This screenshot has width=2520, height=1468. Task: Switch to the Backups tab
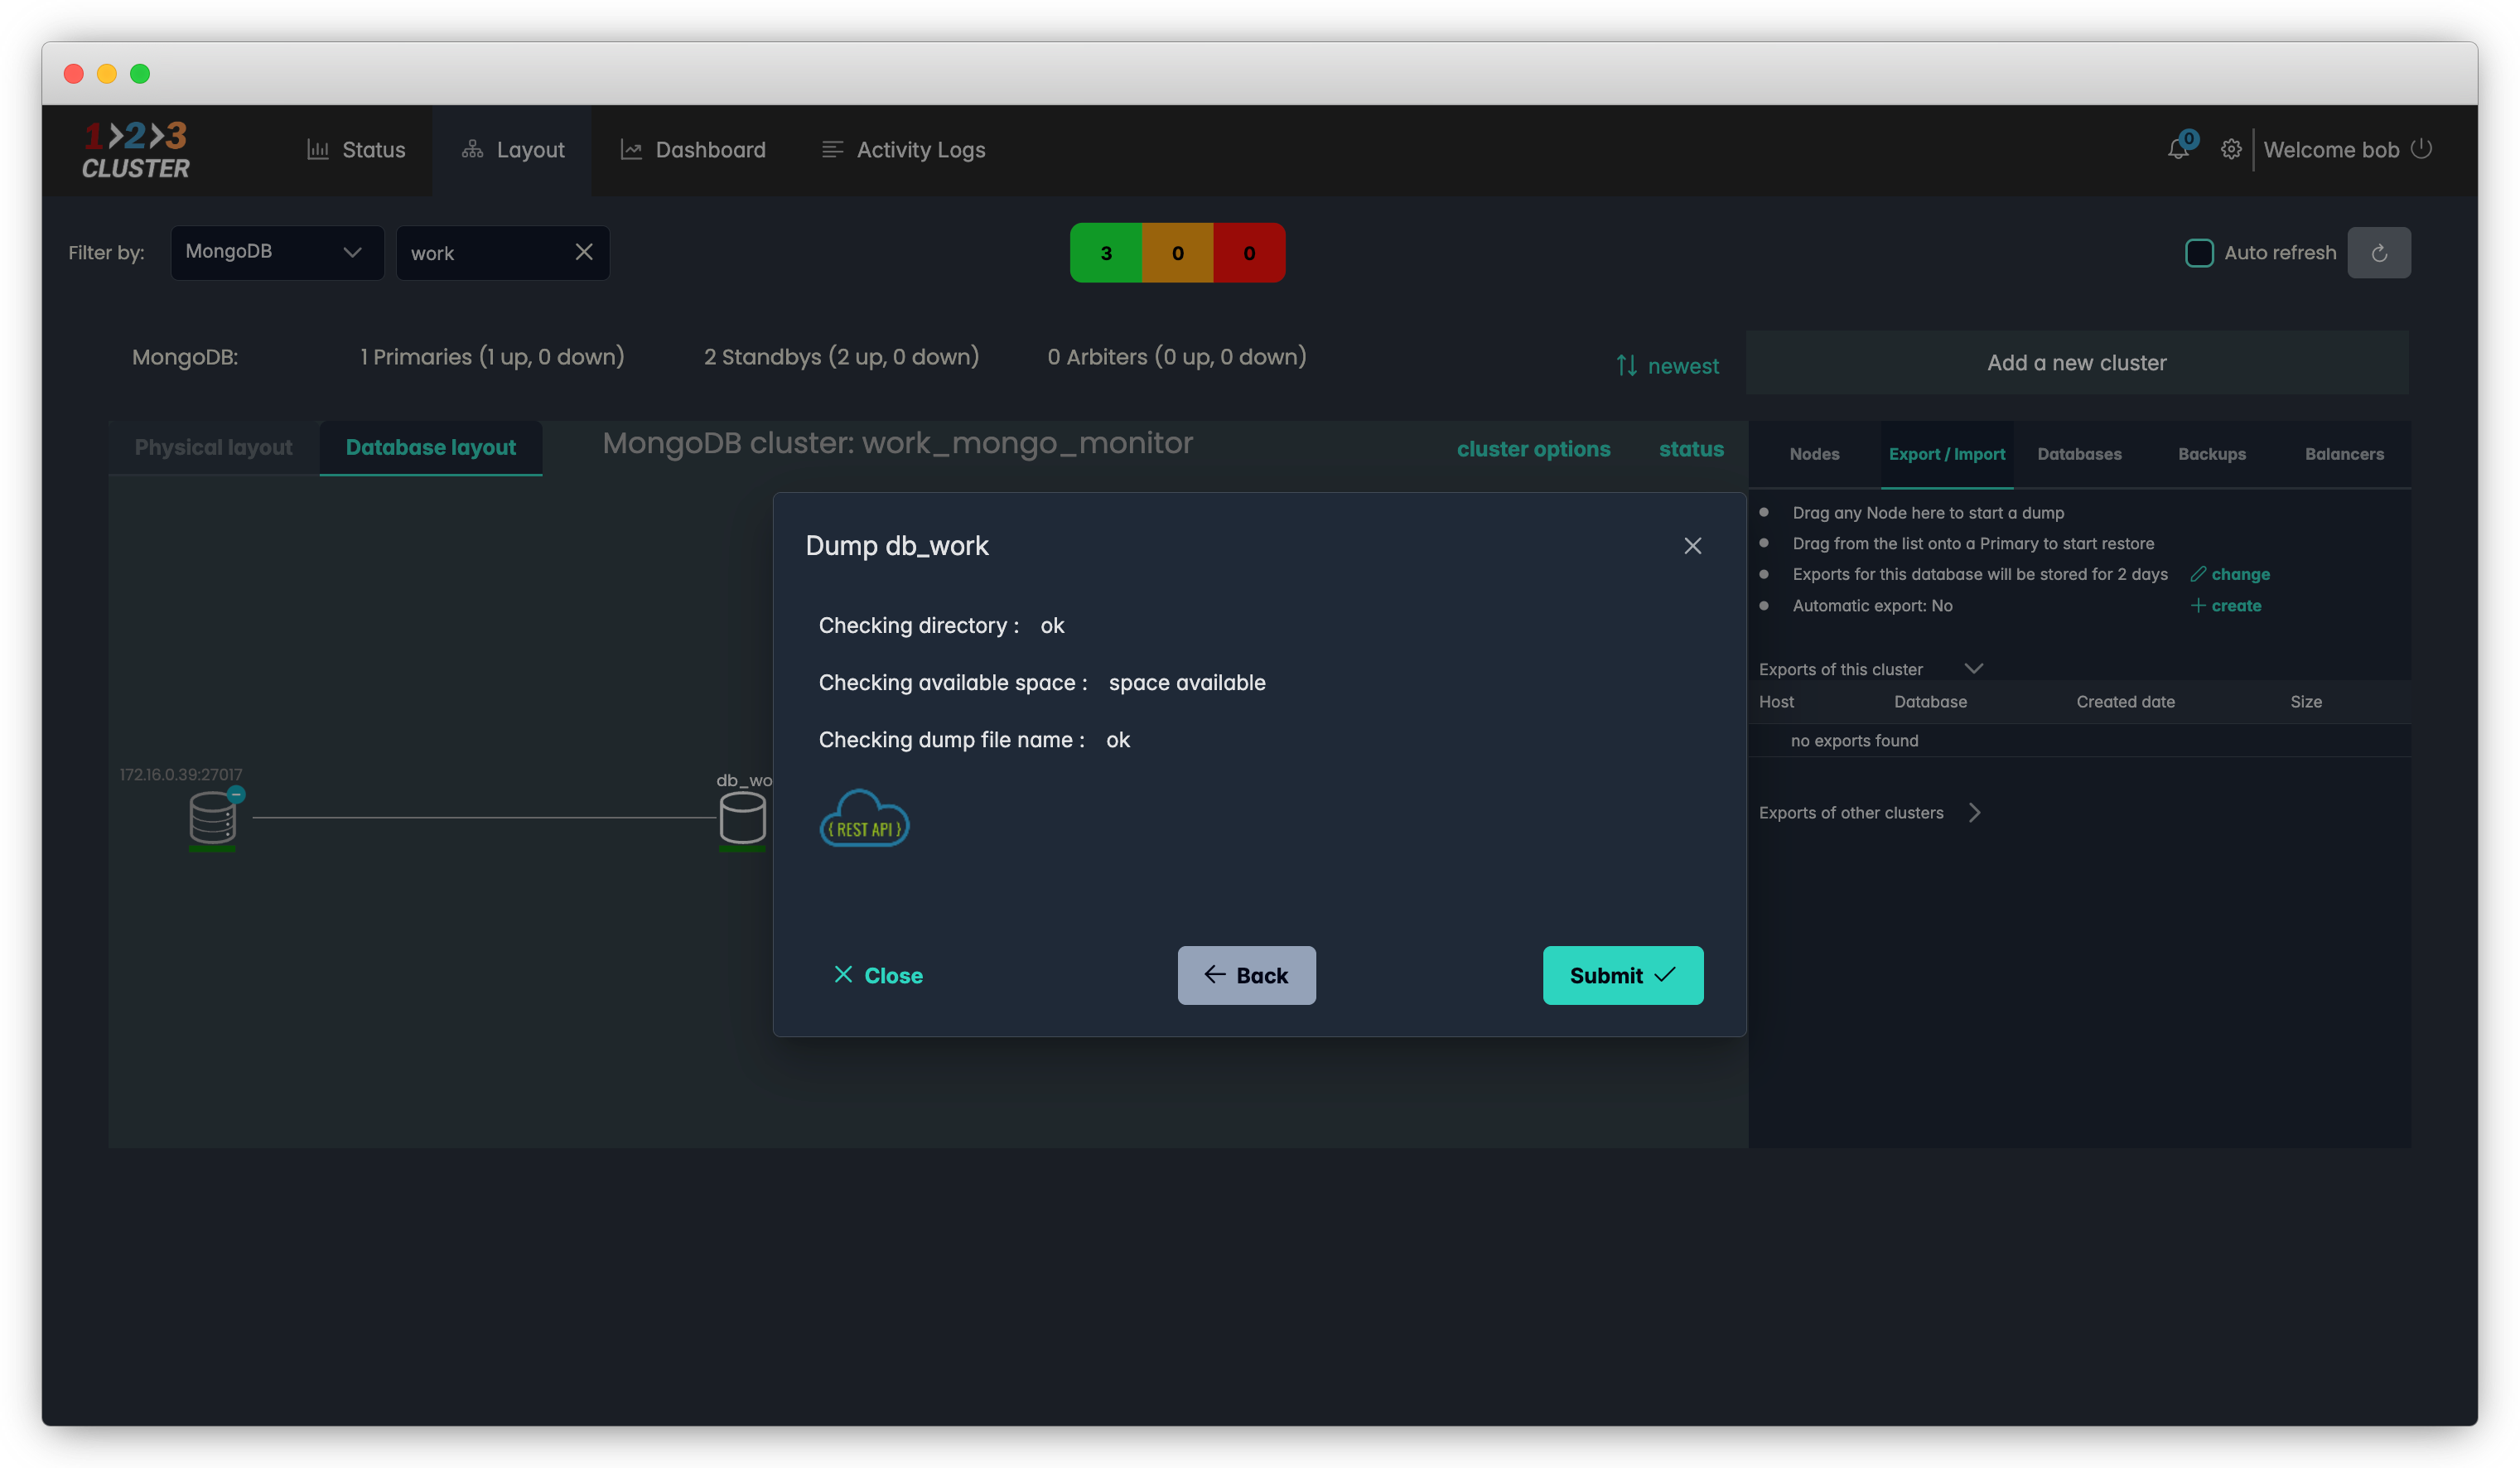2211,454
